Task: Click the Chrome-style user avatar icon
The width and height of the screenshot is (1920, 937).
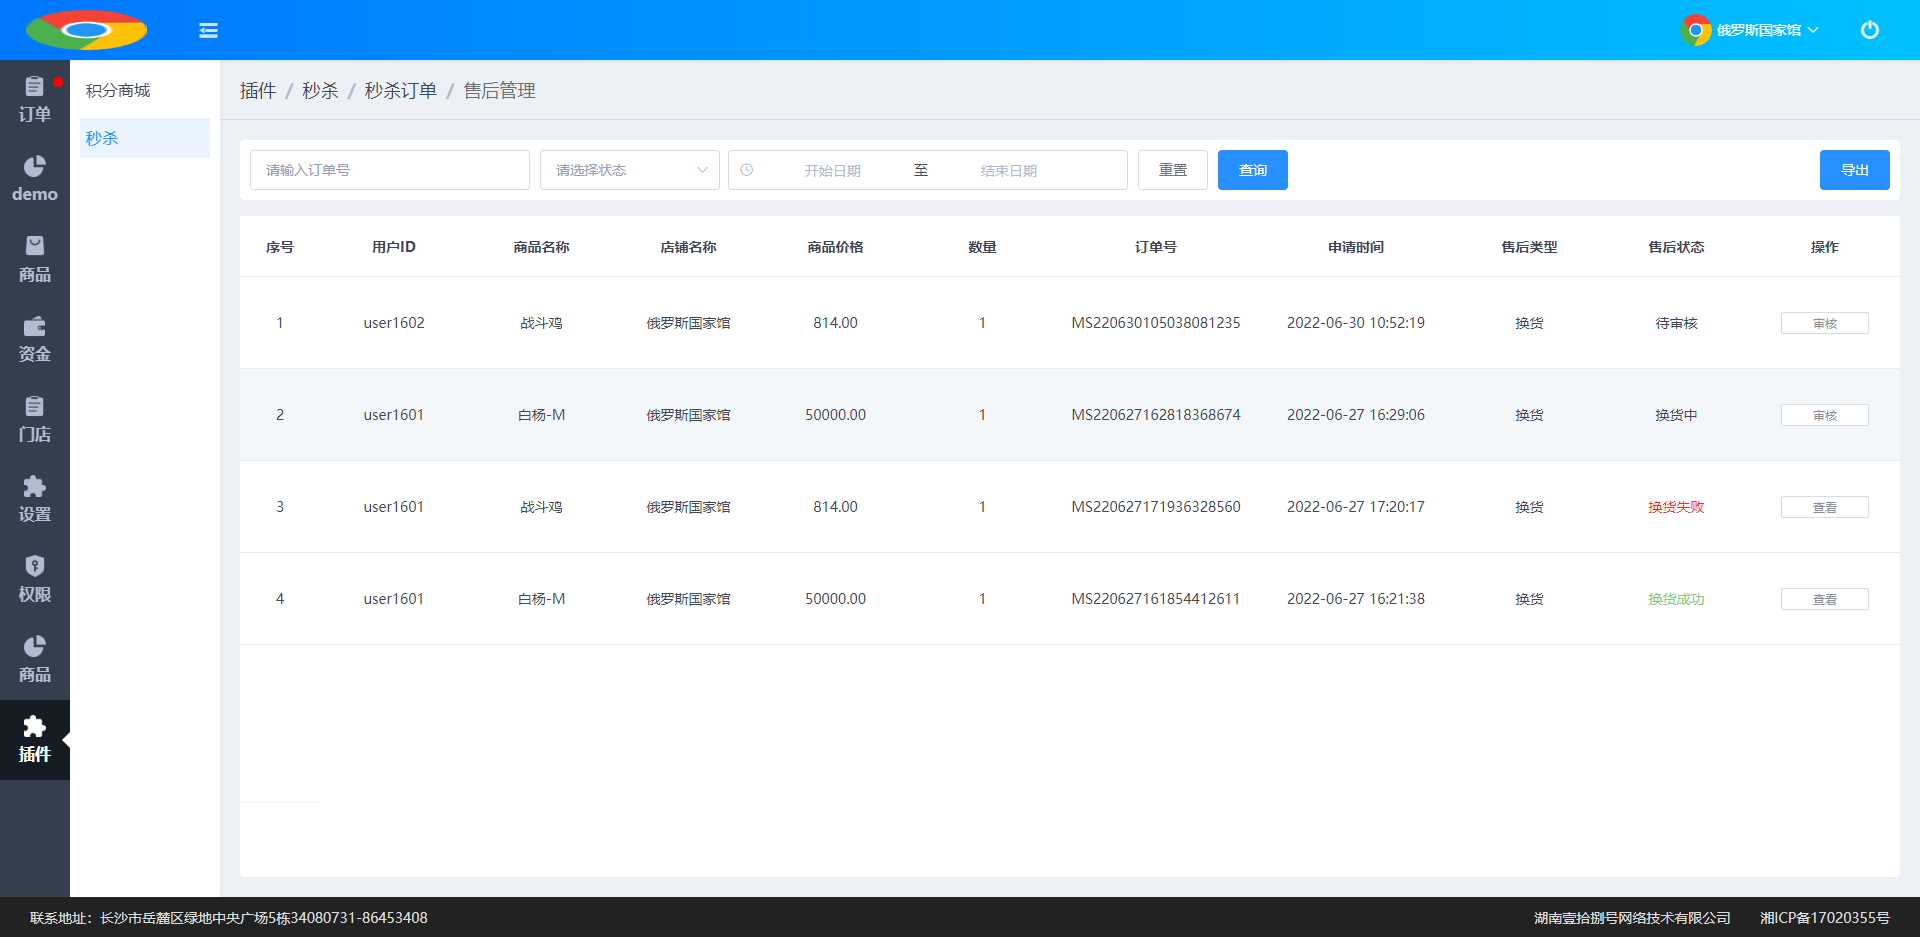Action: pyautogui.click(x=1695, y=30)
